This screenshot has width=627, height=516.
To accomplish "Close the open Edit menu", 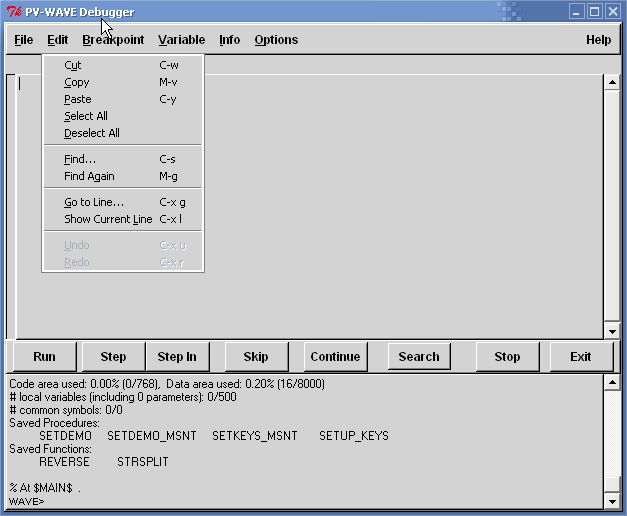I will (x=58, y=40).
